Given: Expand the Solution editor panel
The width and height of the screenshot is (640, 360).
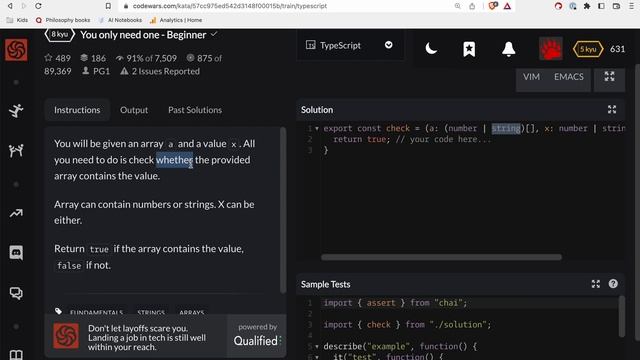Looking at the screenshot, I should (611, 109).
